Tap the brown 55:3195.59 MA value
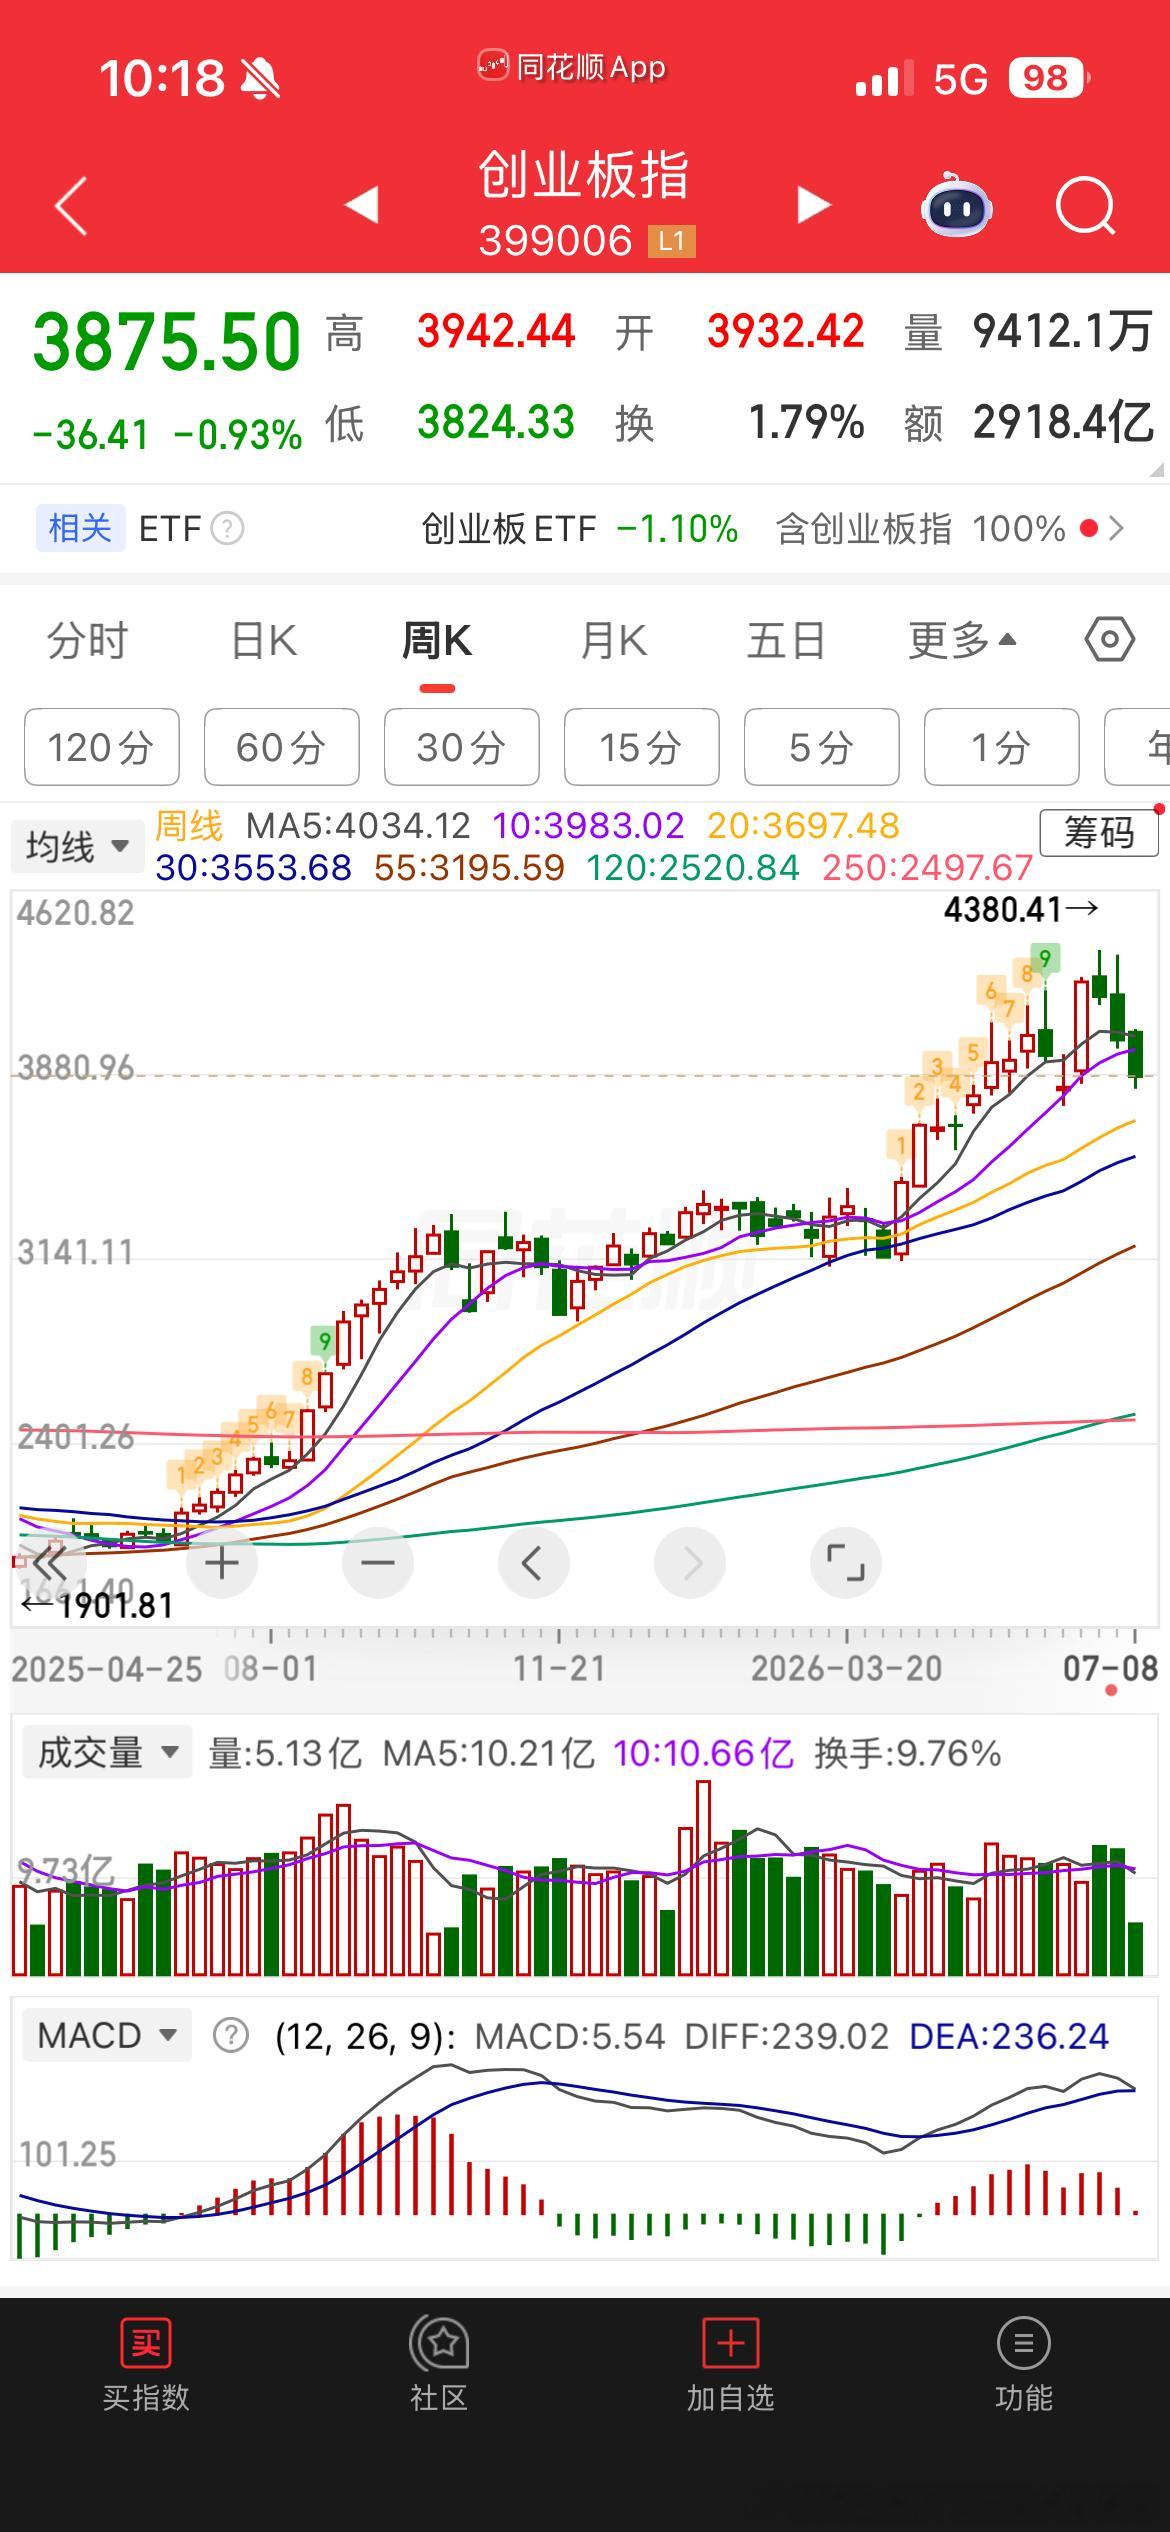Image resolution: width=1170 pixels, height=2532 pixels. coord(469,867)
